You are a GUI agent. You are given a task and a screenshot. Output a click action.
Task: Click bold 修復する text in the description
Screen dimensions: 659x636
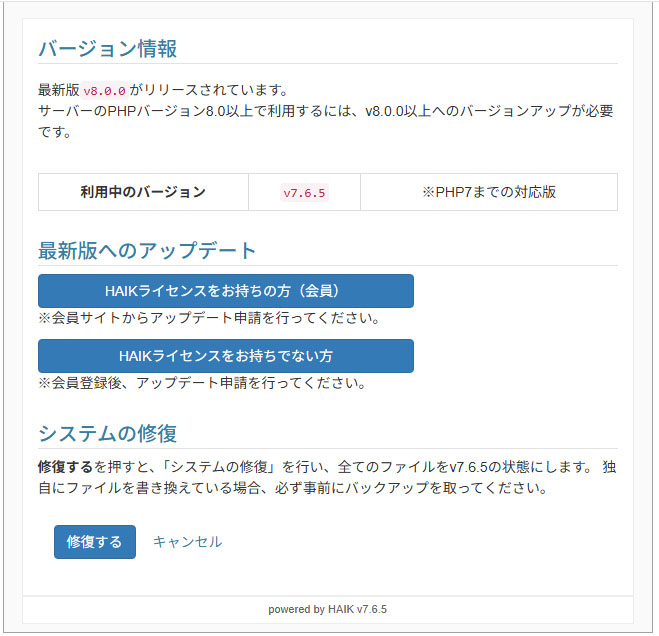(65, 467)
